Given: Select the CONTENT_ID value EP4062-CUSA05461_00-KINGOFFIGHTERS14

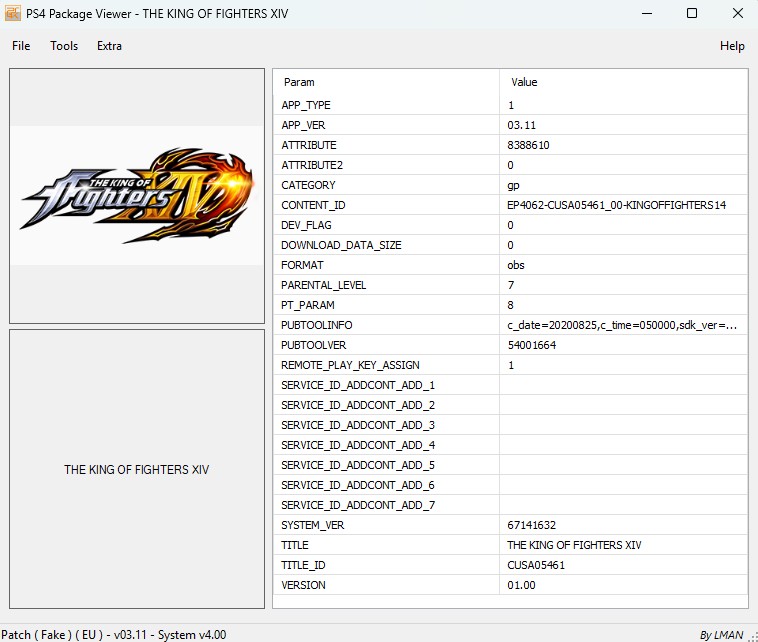Looking at the screenshot, I should (616, 205).
